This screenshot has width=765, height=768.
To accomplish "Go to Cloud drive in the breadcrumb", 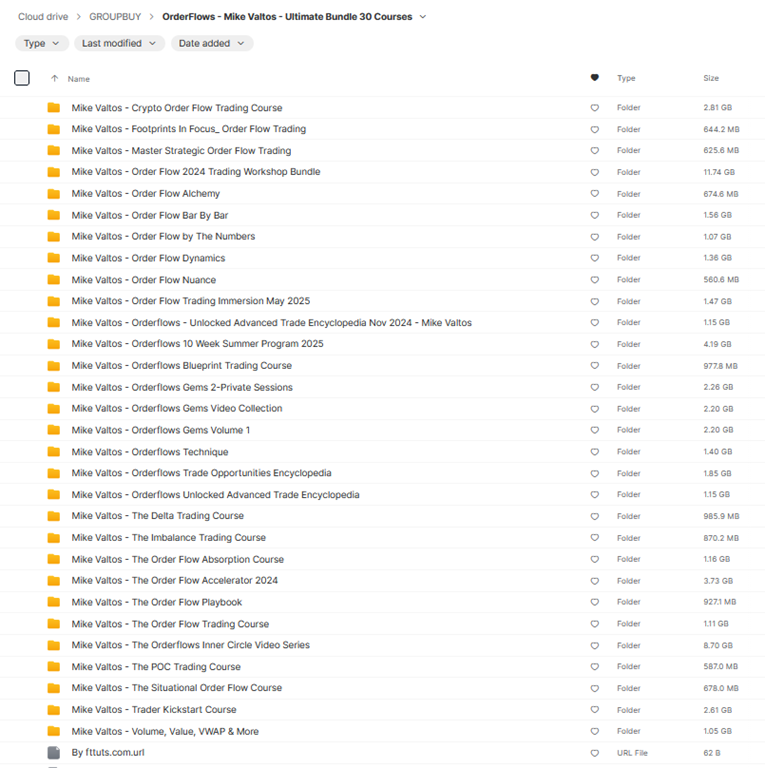I will 44,17.
